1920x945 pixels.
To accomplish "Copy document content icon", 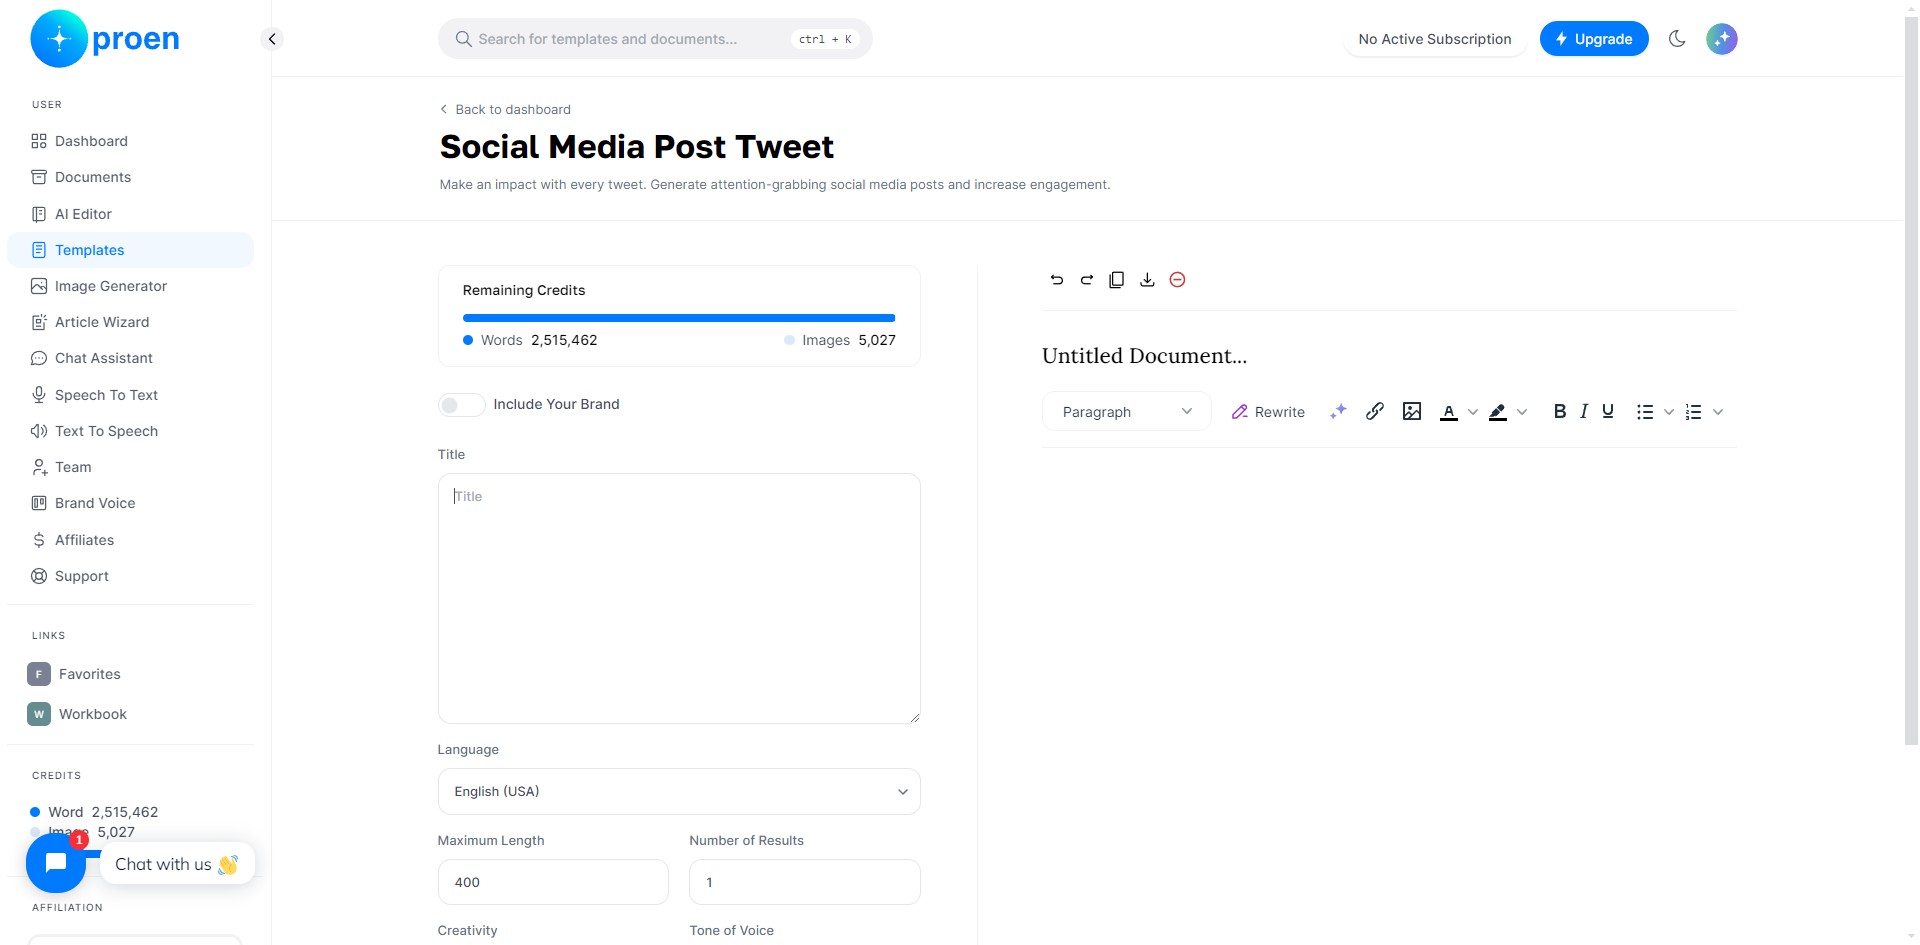I will pyautogui.click(x=1117, y=280).
